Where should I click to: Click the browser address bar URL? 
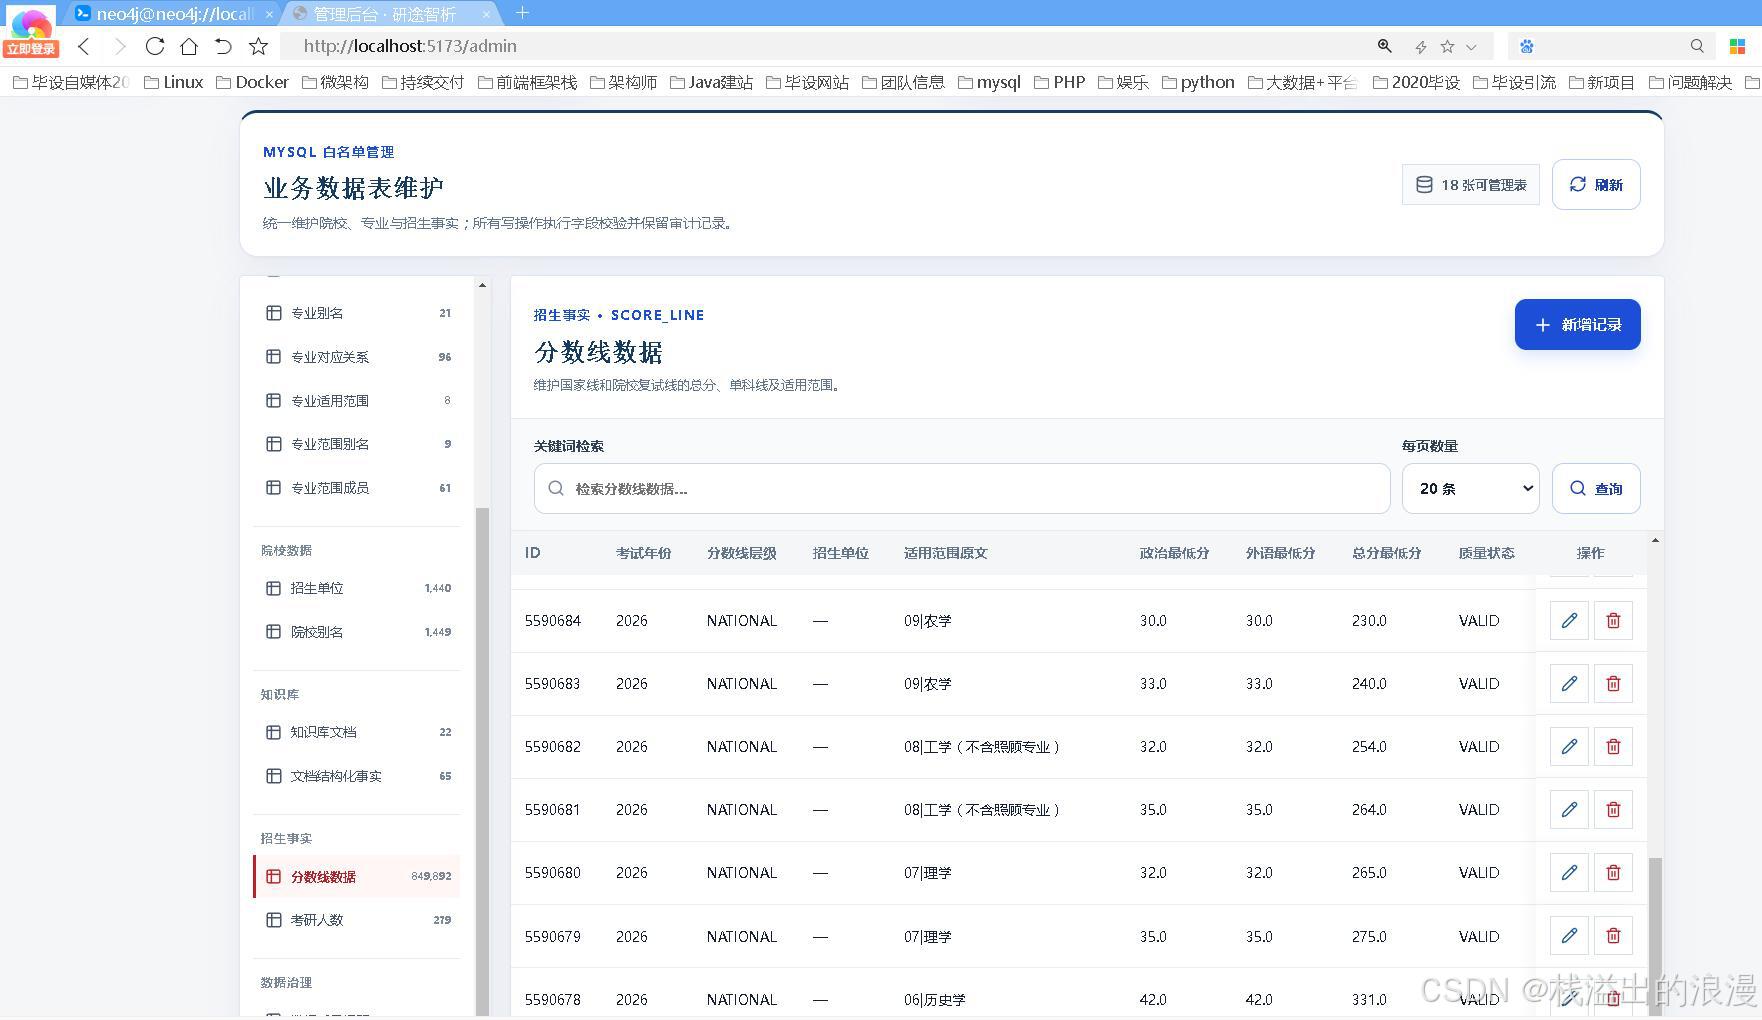point(410,46)
